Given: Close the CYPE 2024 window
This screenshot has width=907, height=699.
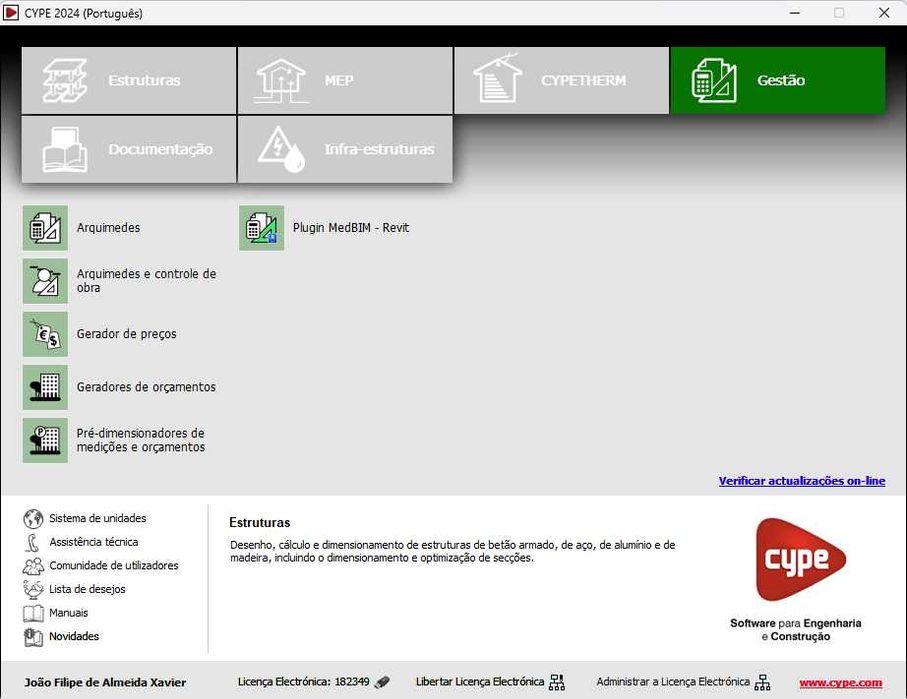Looking at the screenshot, I should click(x=884, y=13).
